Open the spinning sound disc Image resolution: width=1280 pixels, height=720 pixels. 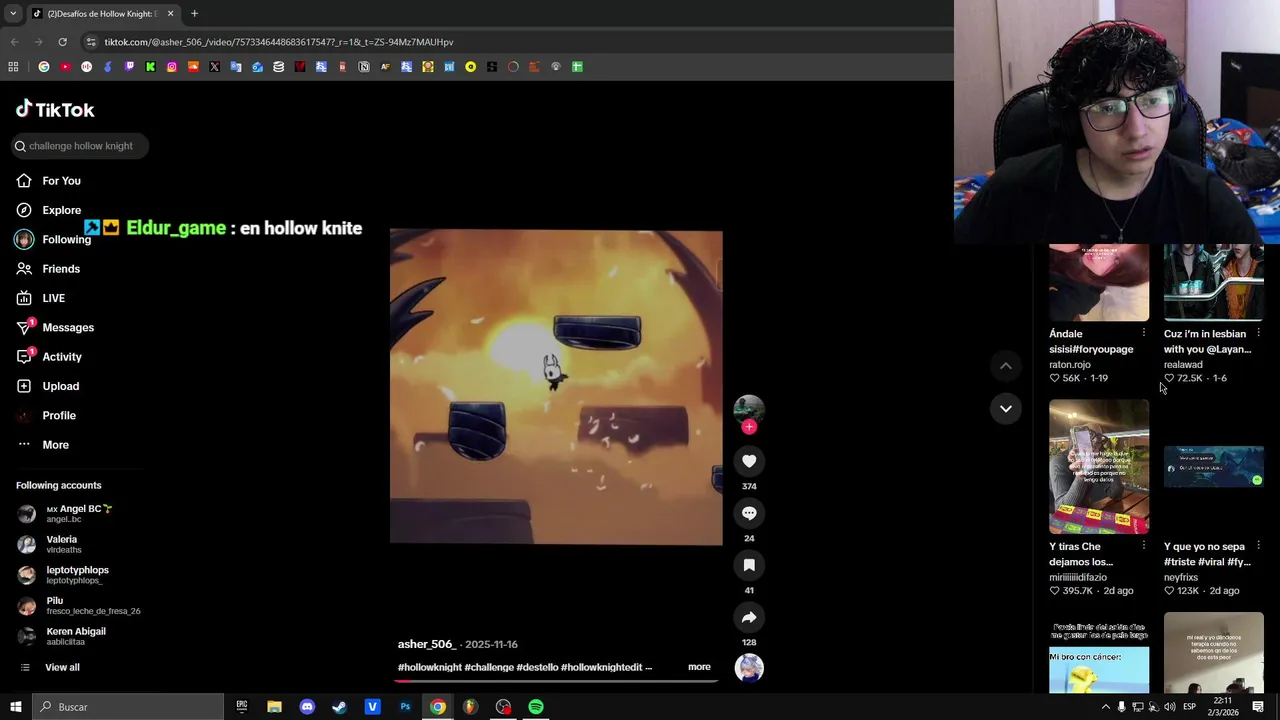click(x=749, y=668)
